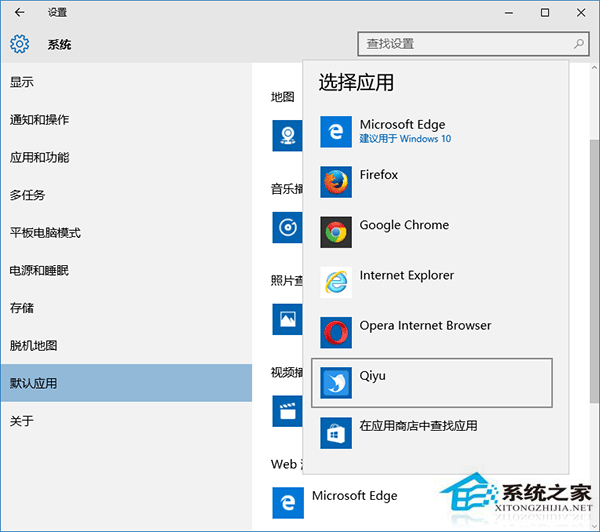
Task: Open the 关于 page
Action: tap(126, 421)
